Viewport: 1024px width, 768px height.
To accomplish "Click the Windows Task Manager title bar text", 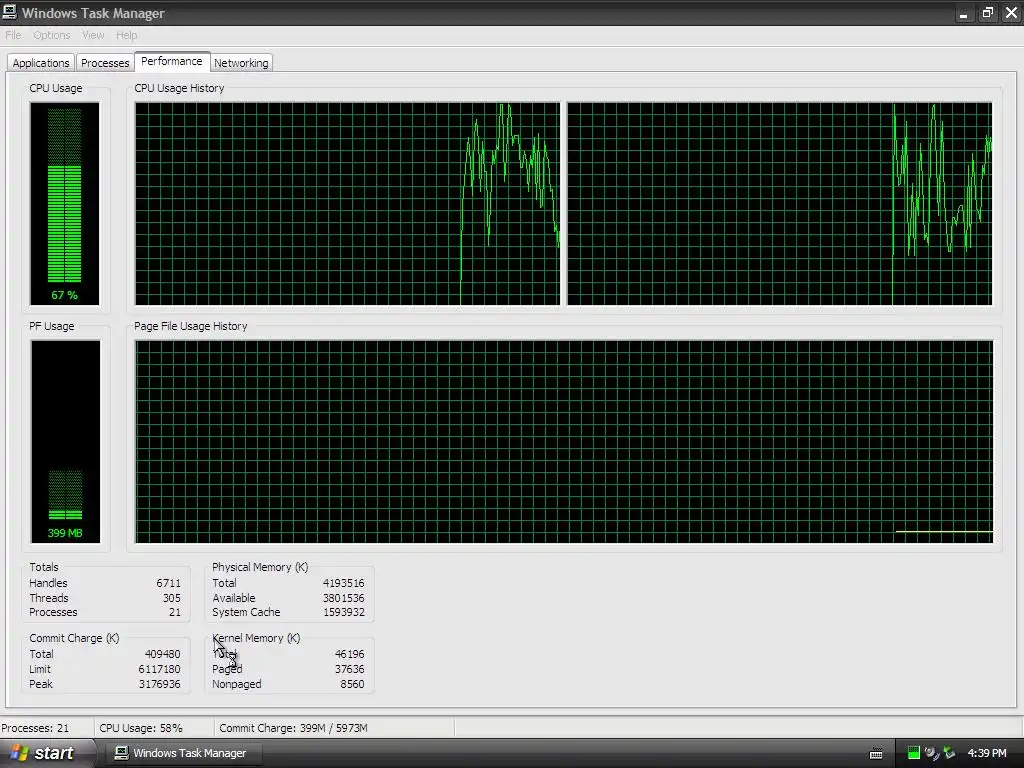I will (x=93, y=13).
